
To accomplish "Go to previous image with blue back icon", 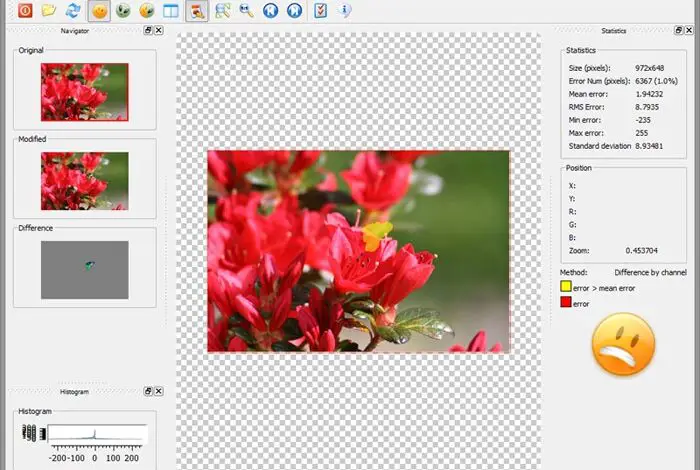I will [x=271, y=10].
